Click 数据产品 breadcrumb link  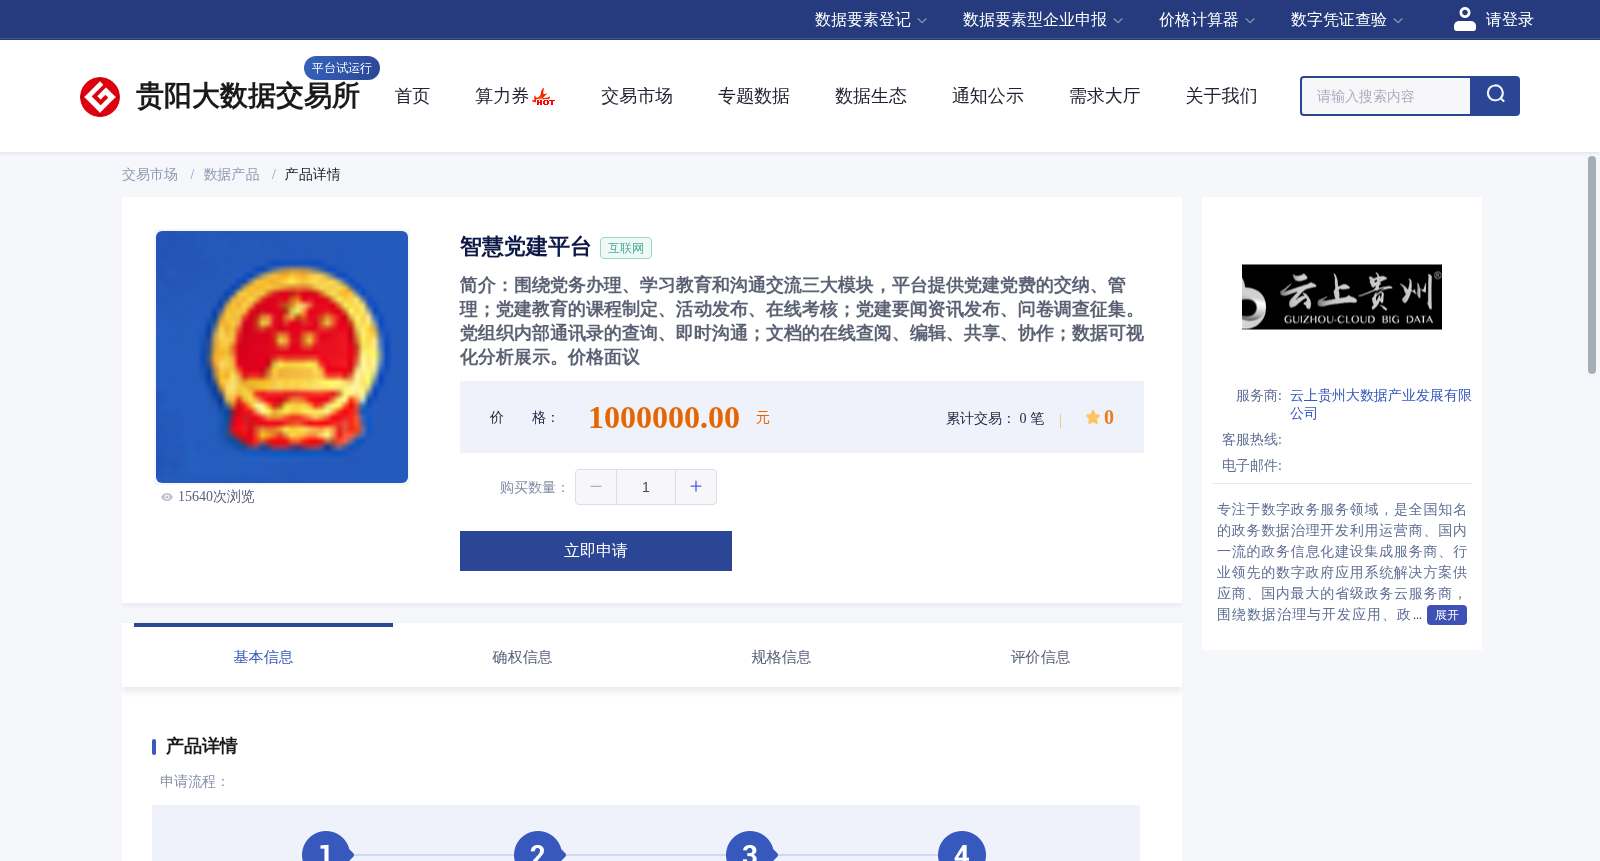[x=232, y=175]
